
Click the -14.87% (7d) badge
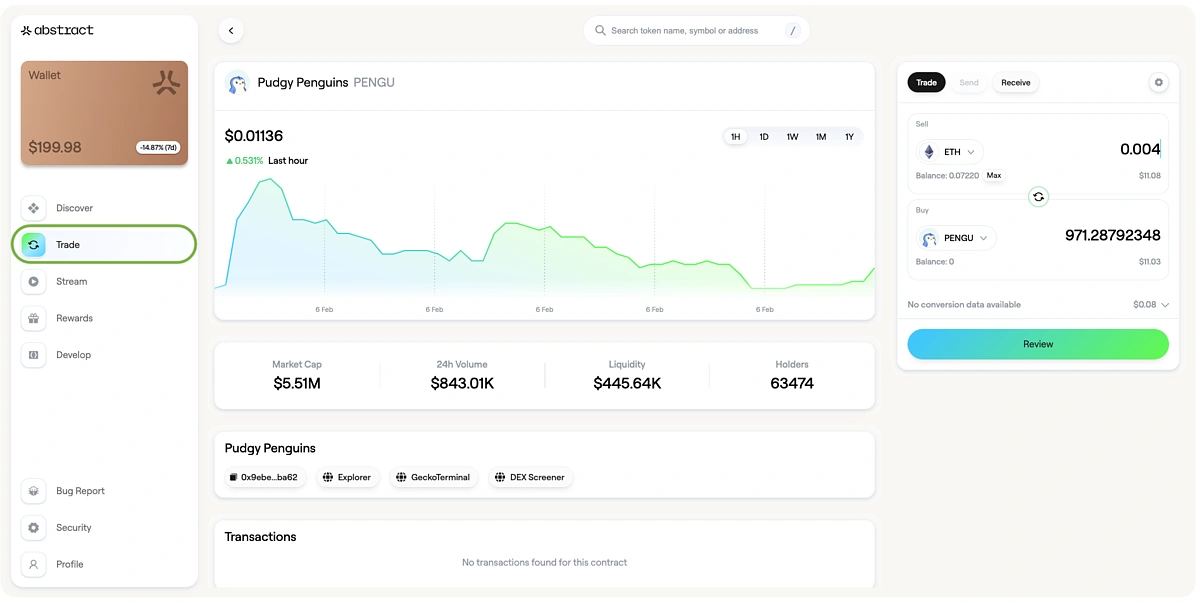pos(158,148)
